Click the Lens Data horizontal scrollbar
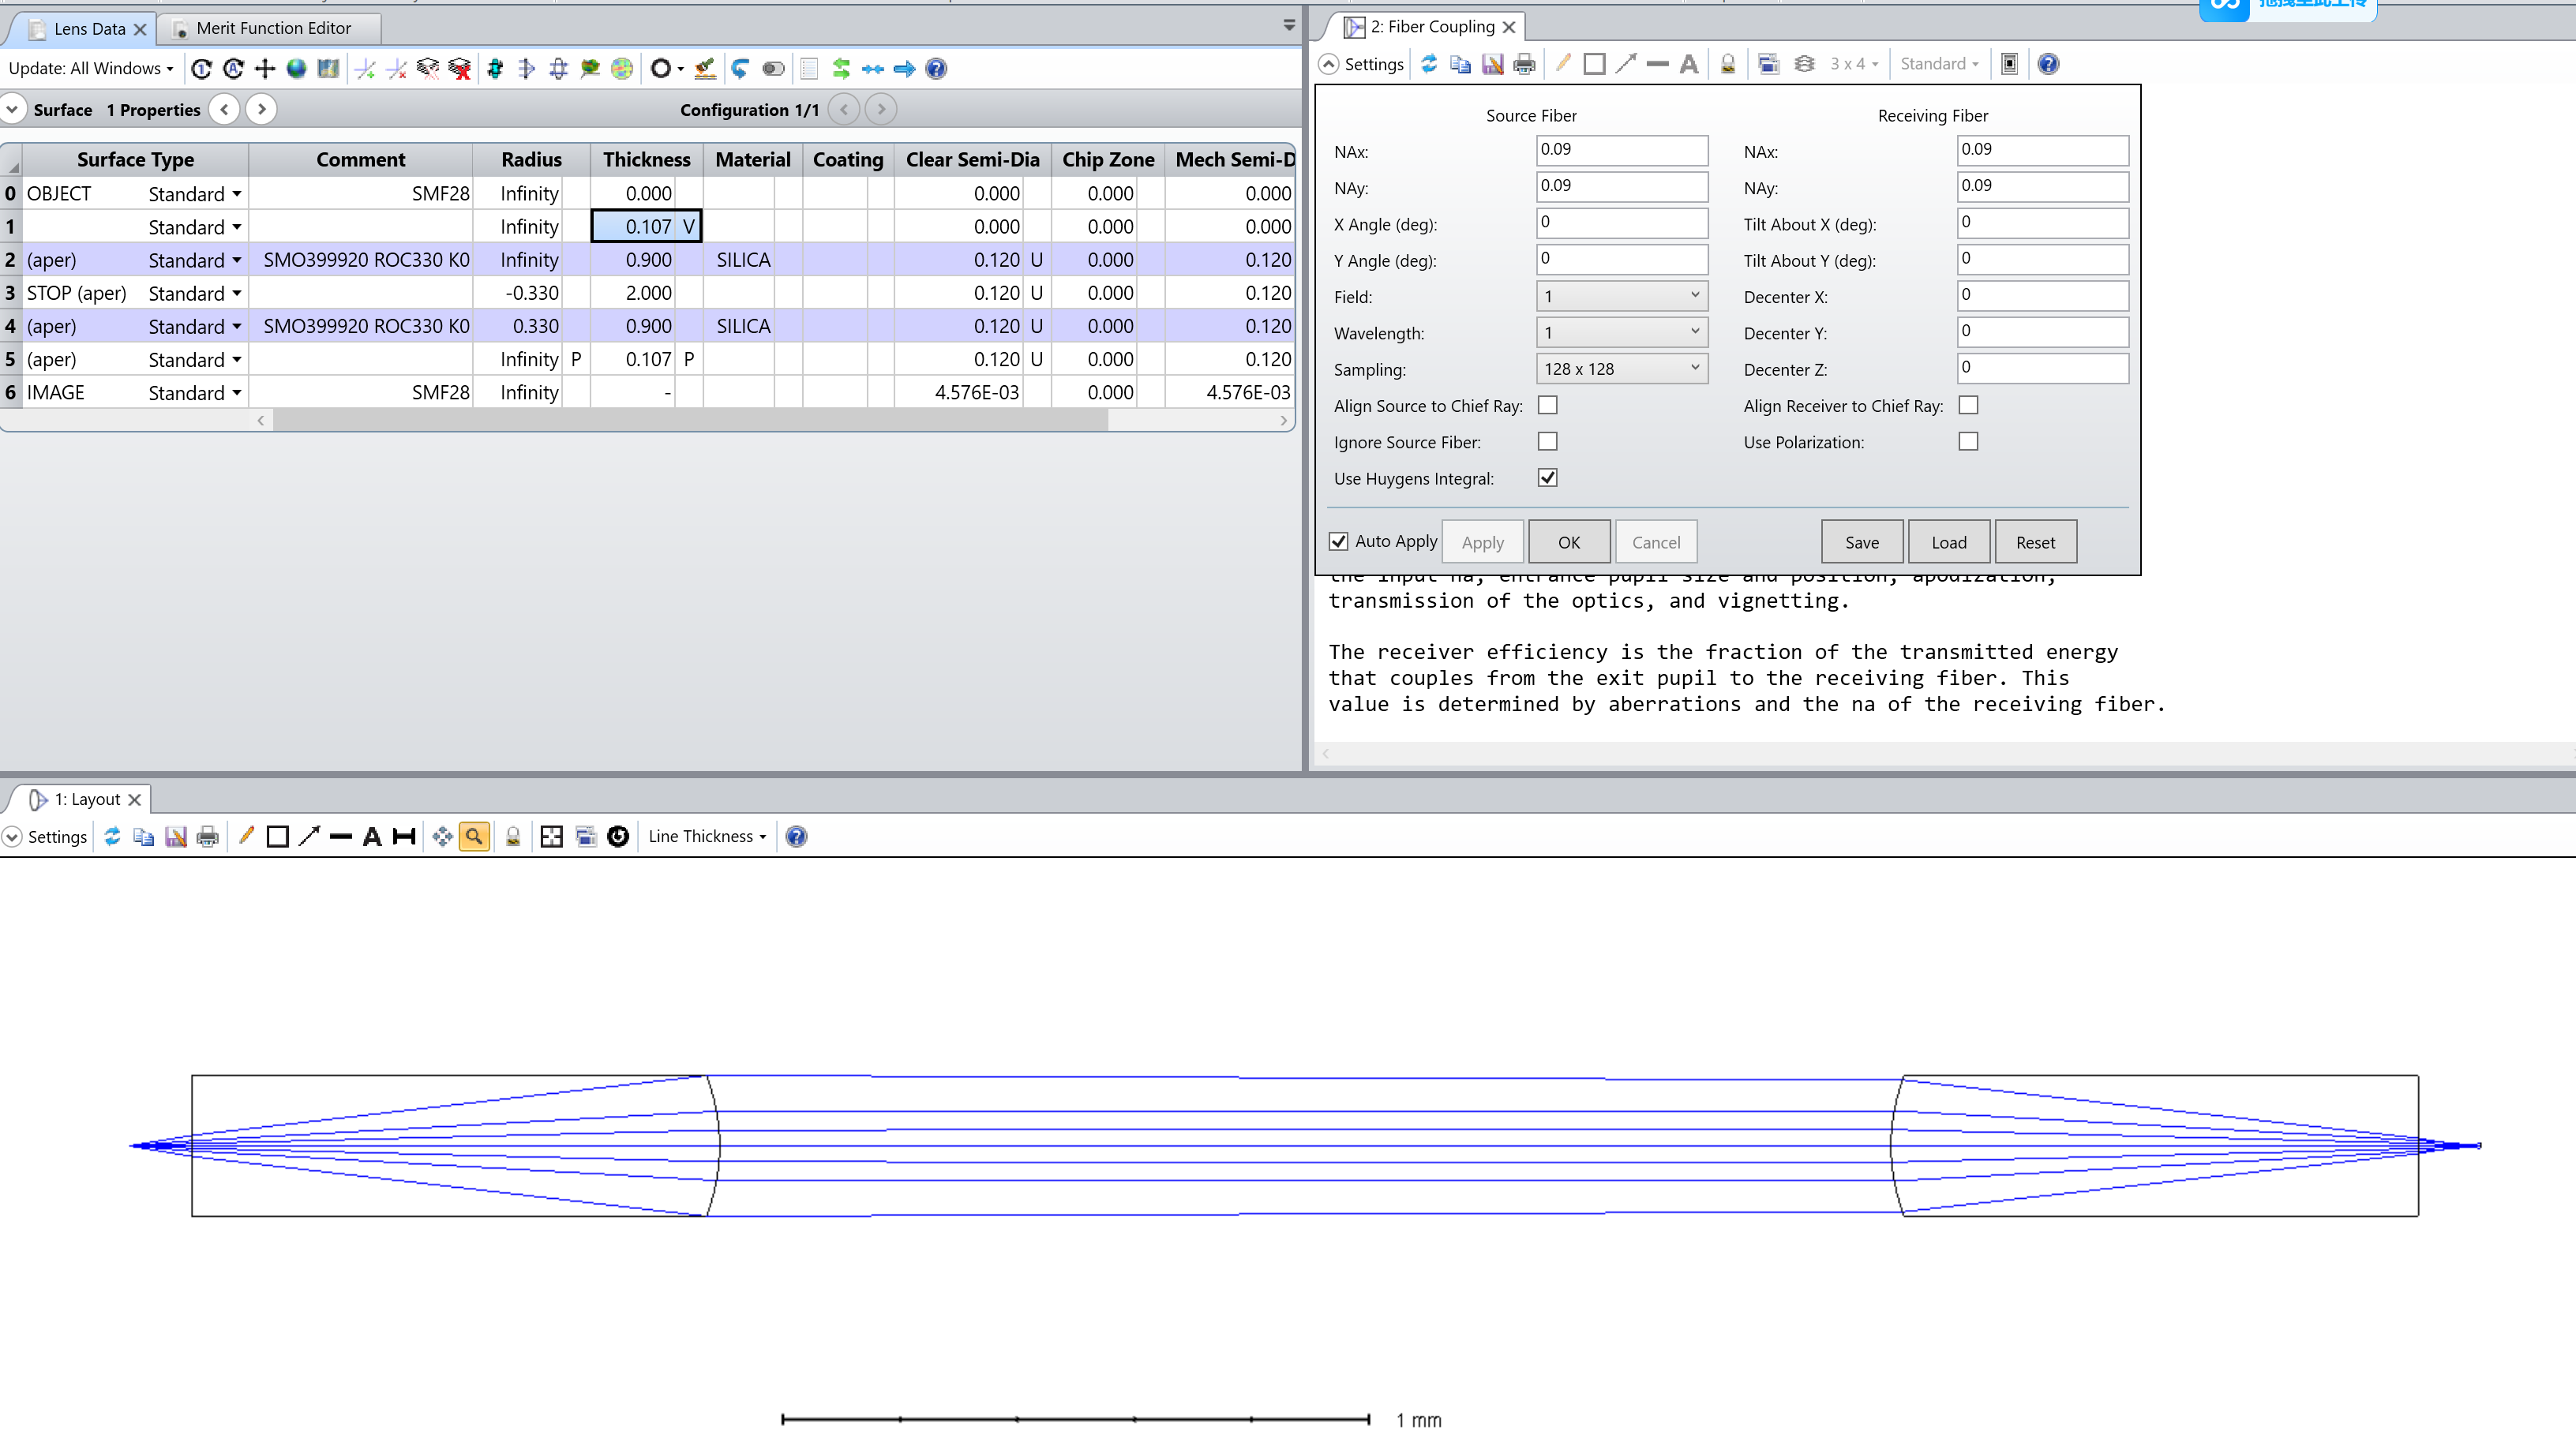This screenshot has width=2576, height=1434. (690, 421)
